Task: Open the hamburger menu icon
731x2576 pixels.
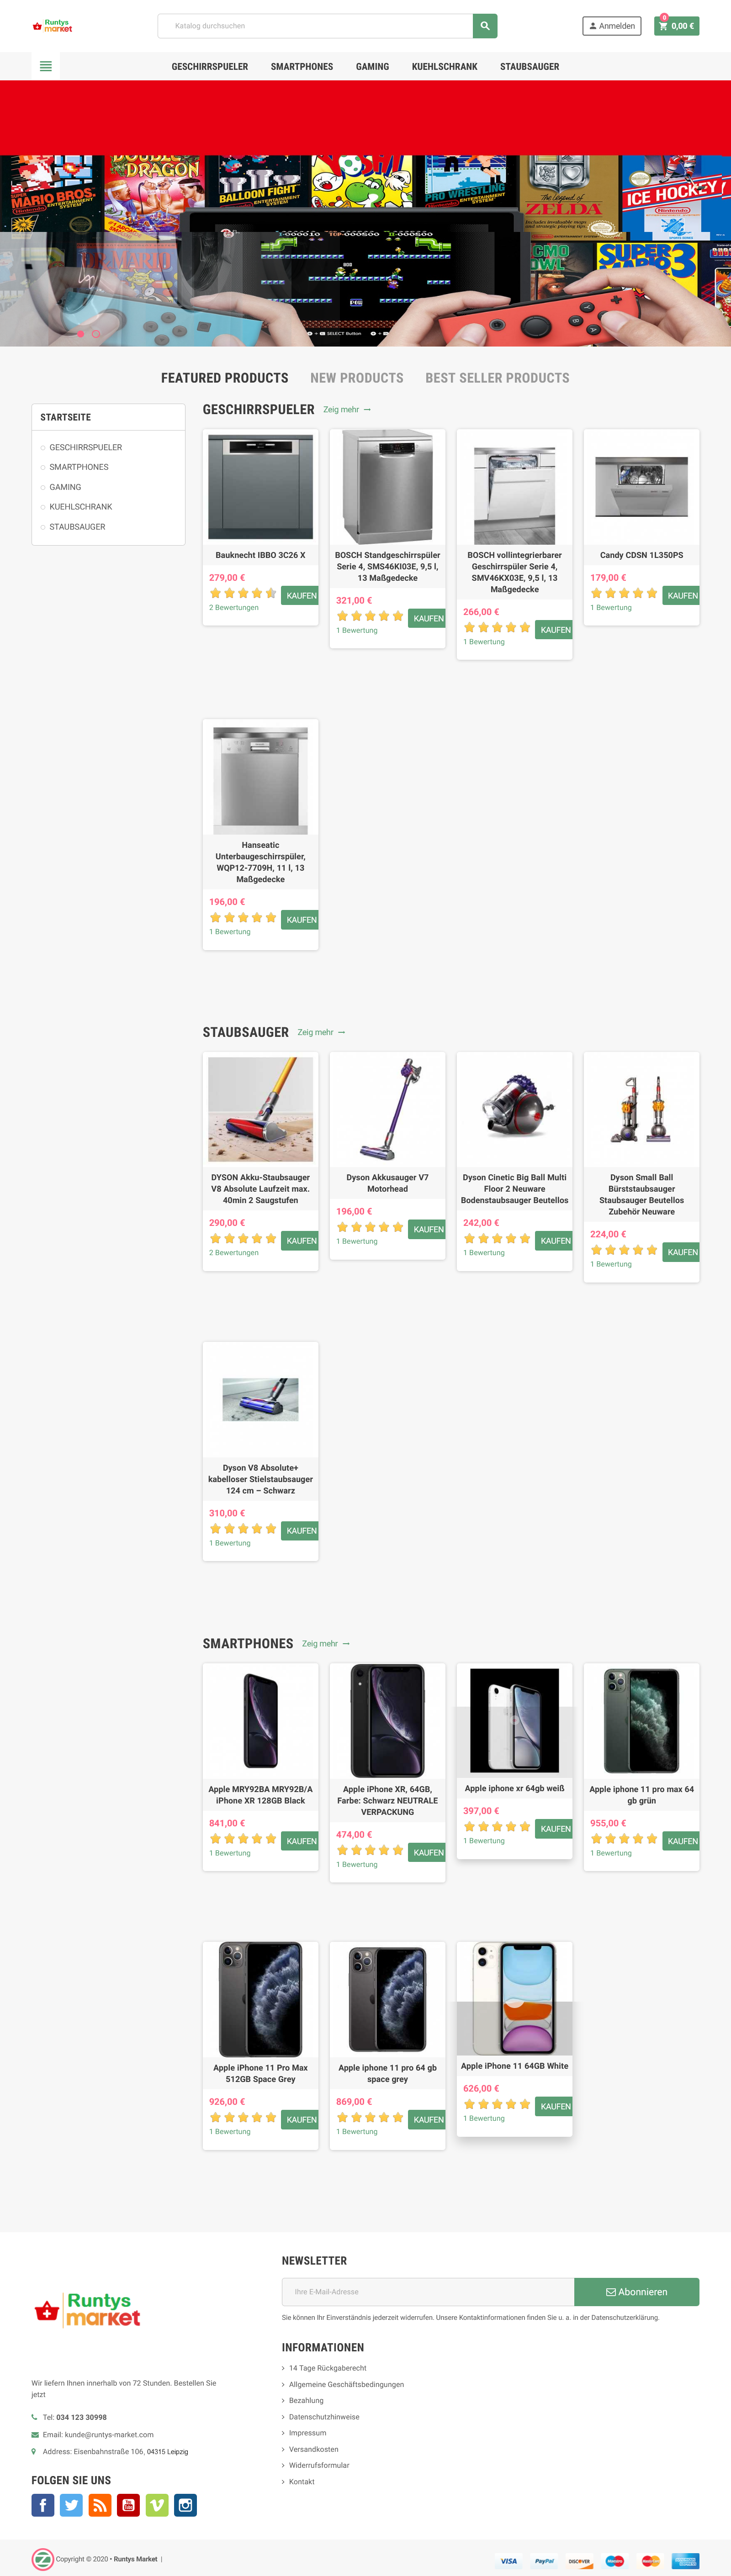Action: [x=45, y=67]
